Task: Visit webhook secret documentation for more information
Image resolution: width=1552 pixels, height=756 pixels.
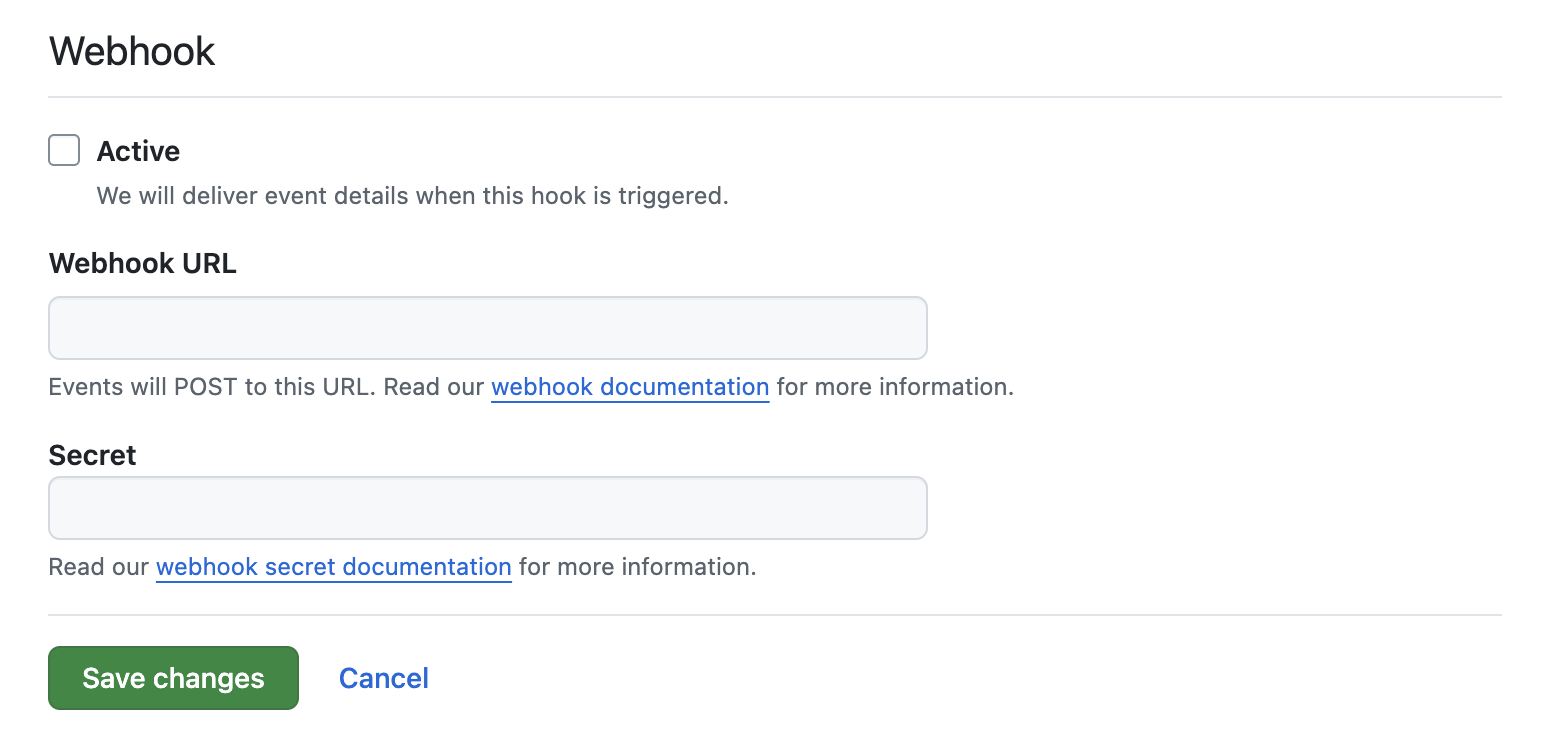Action: (x=333, y=567)
